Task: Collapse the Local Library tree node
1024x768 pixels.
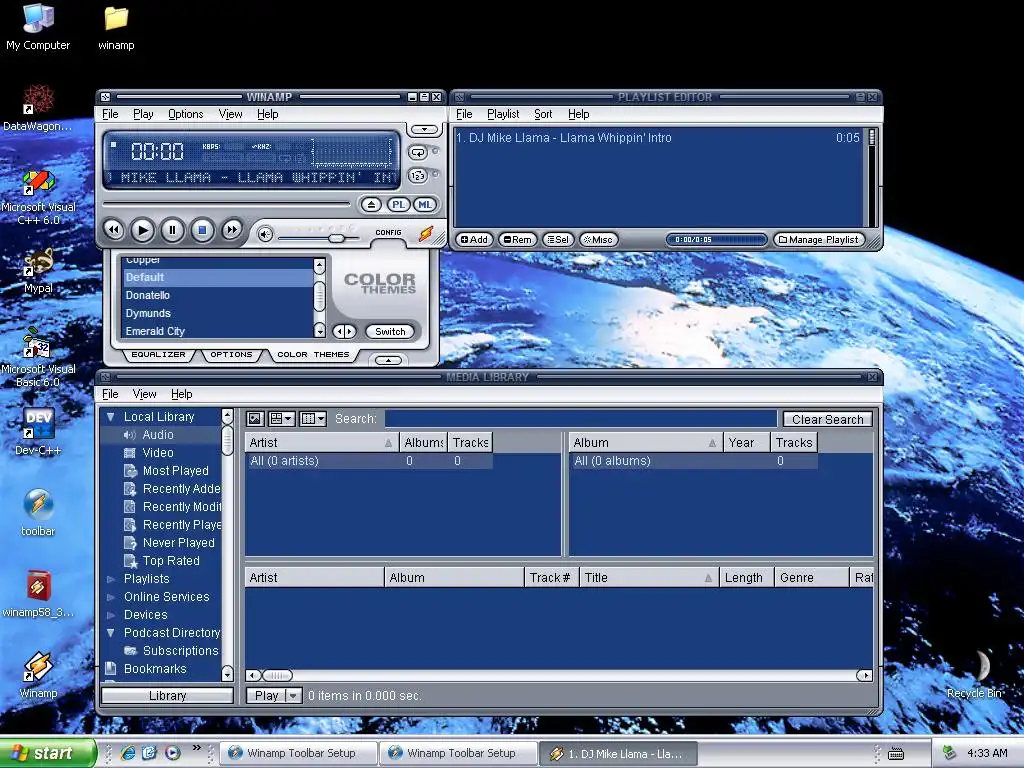Action: (x=110, y=417)
